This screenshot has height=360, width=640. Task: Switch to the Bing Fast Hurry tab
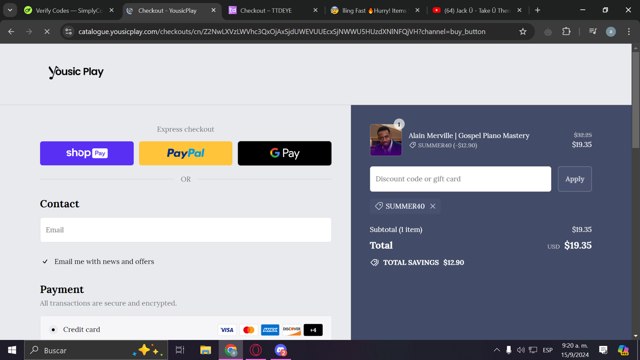click(x=375, y=11)
